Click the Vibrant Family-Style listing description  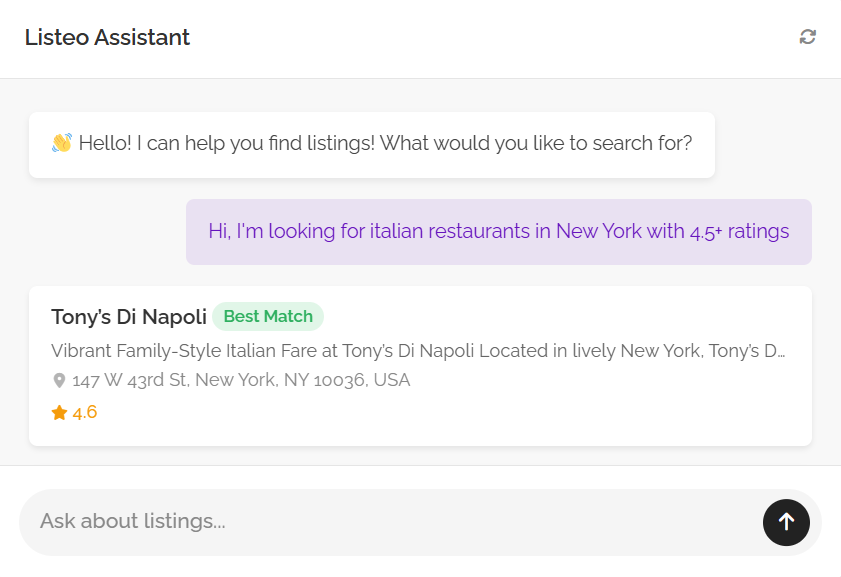coord(400,351)
